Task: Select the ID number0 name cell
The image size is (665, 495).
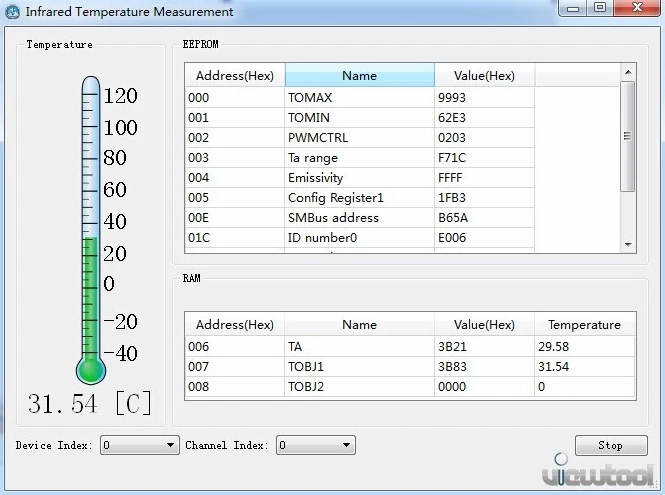Action: pos(360,238)
